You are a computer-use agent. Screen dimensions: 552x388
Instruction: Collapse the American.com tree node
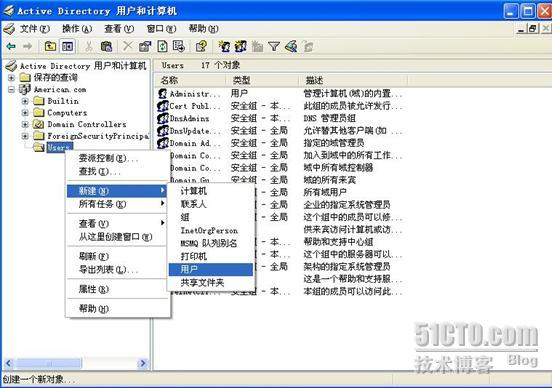pyautogui.click(x=11, y=89)
